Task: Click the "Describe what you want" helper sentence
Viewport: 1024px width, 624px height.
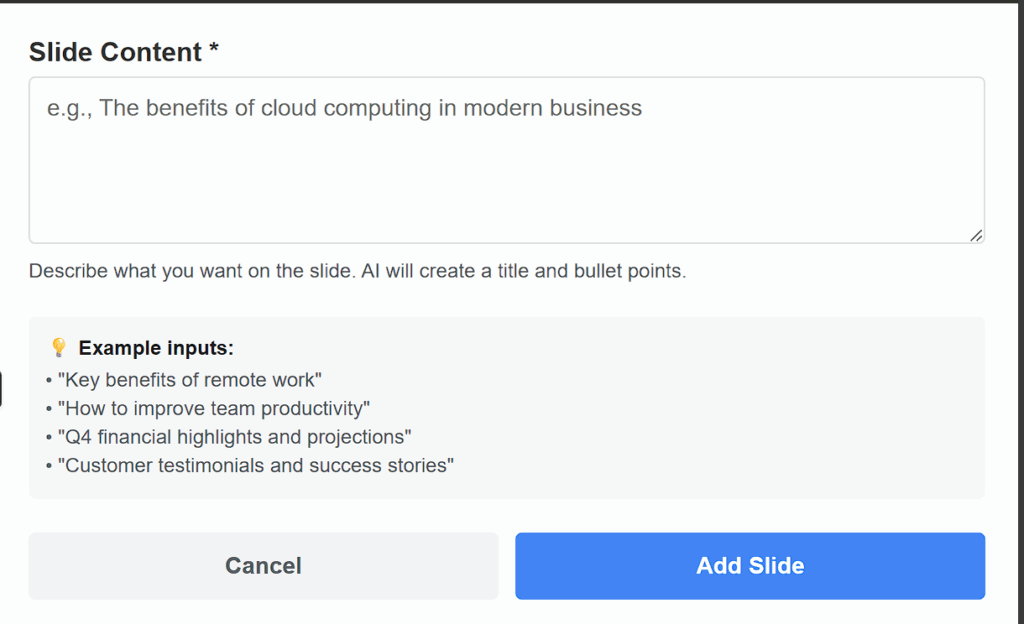Action: click(191, 271)
